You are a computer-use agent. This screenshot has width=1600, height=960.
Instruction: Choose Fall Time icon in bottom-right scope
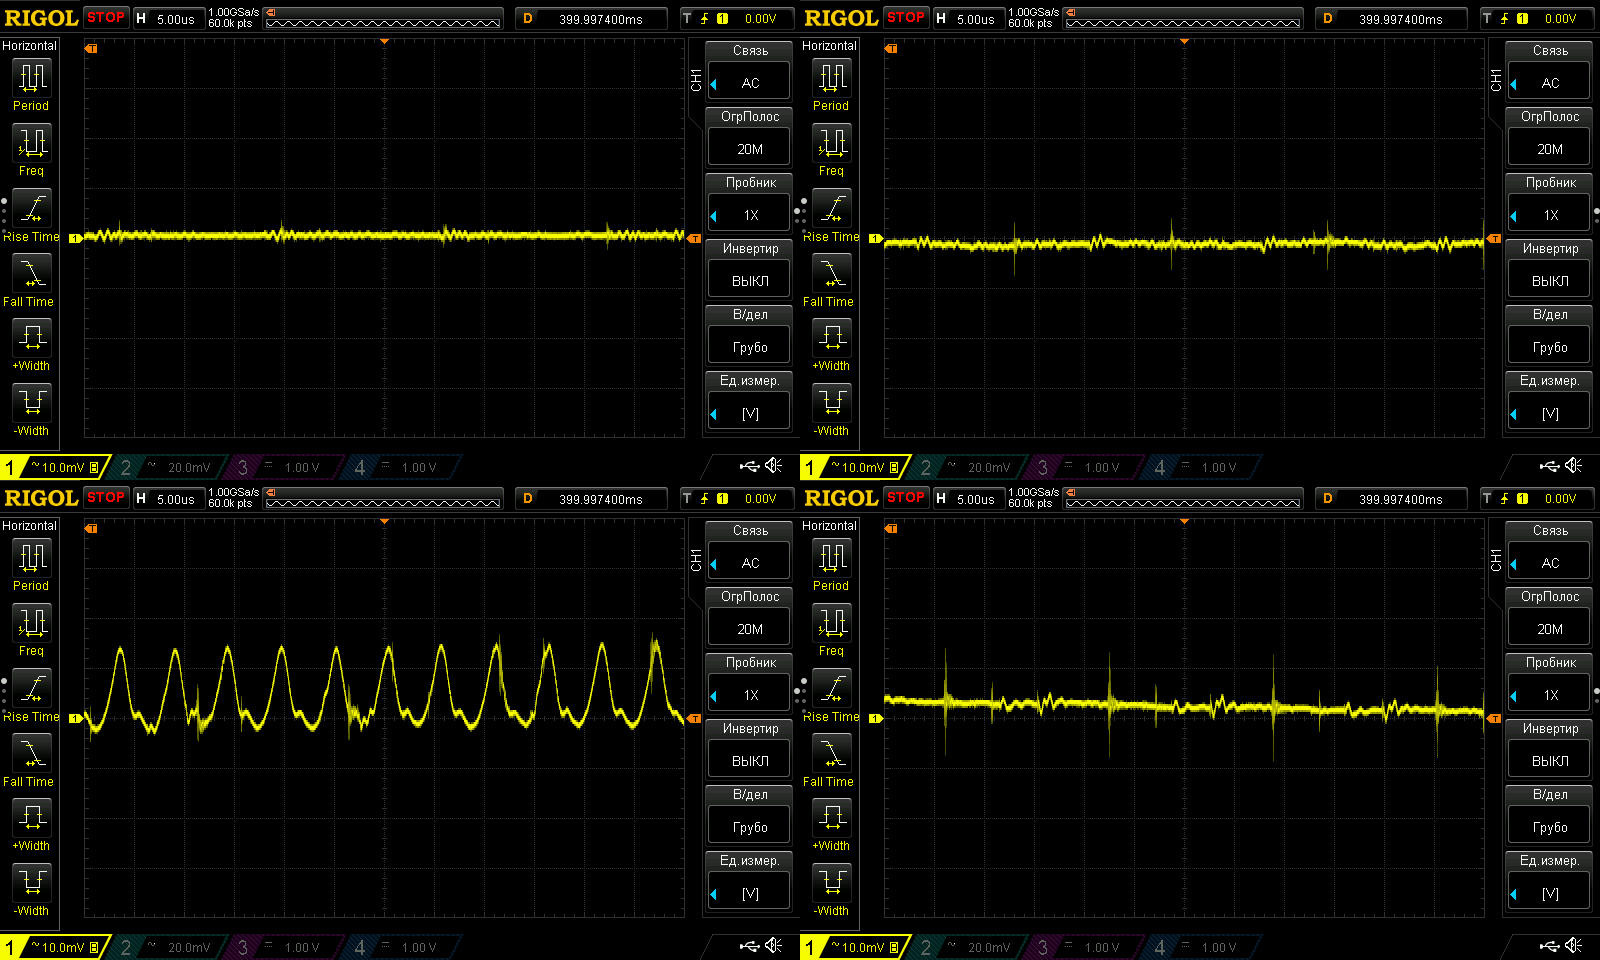coord(832,752)
